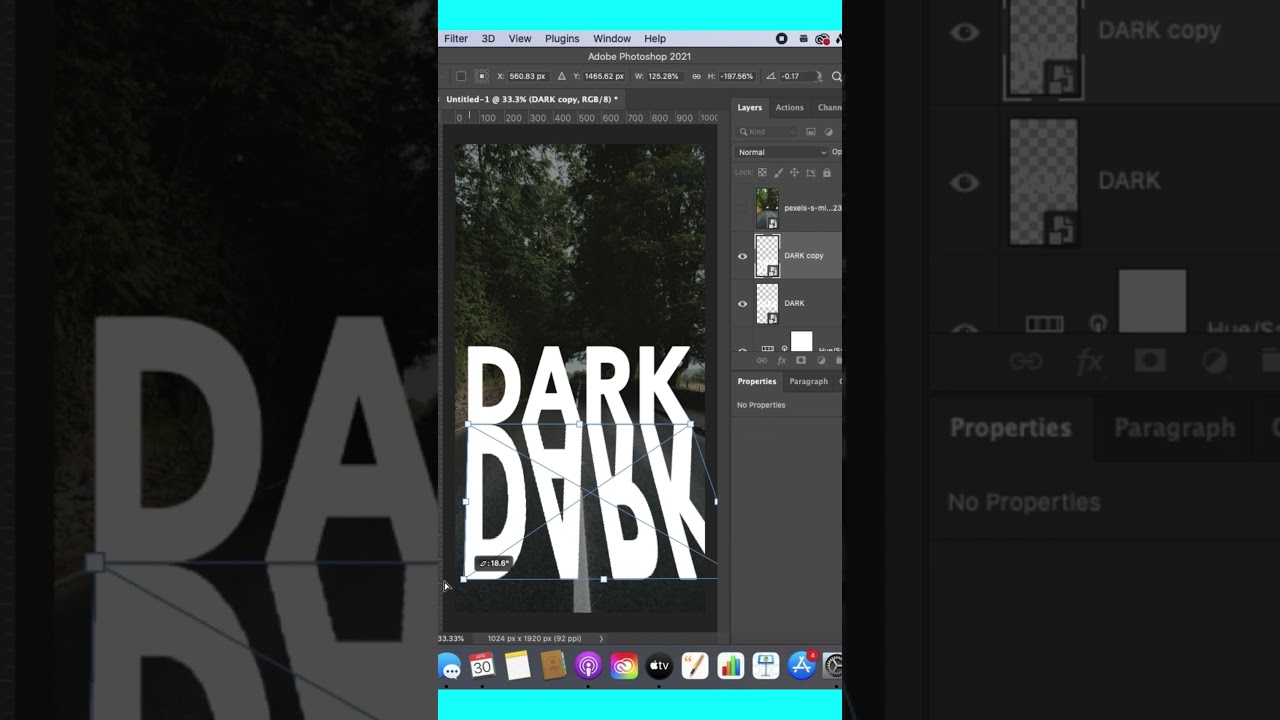The image size is (1280, 720).
Task: Select the DARK copy layer thumbnail
Action: [767, 256]
